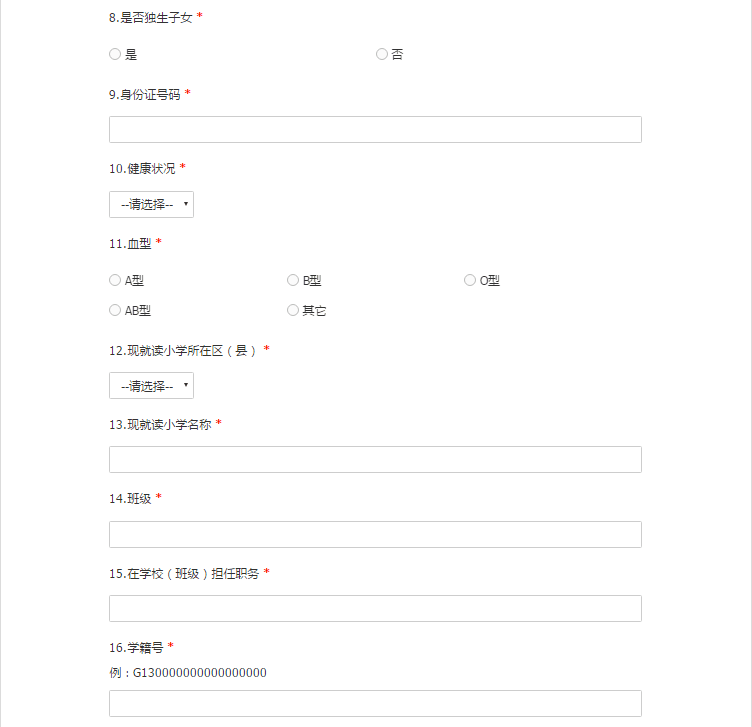Focus the 在学校（班级）担任职务 text field
The width and height of the screenshot is (752, 727).
pos(375,609)
